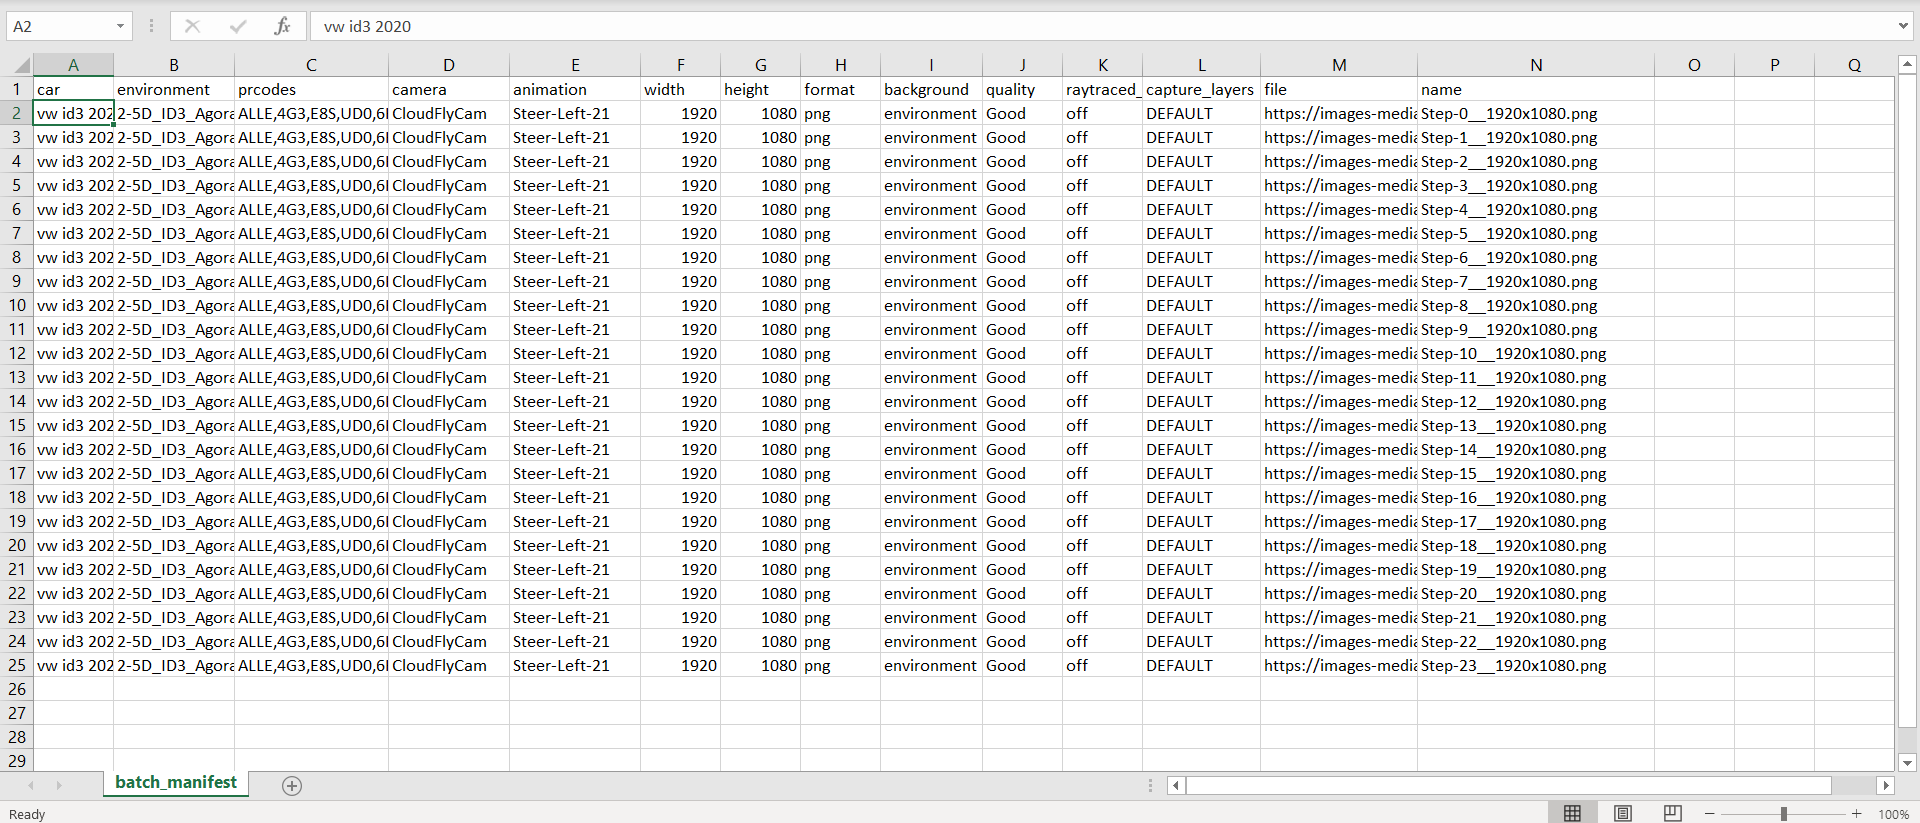Select column N header
The height and width of the screenshot is (823, 1920).
pyautogui.click(x=1536, y=65)
